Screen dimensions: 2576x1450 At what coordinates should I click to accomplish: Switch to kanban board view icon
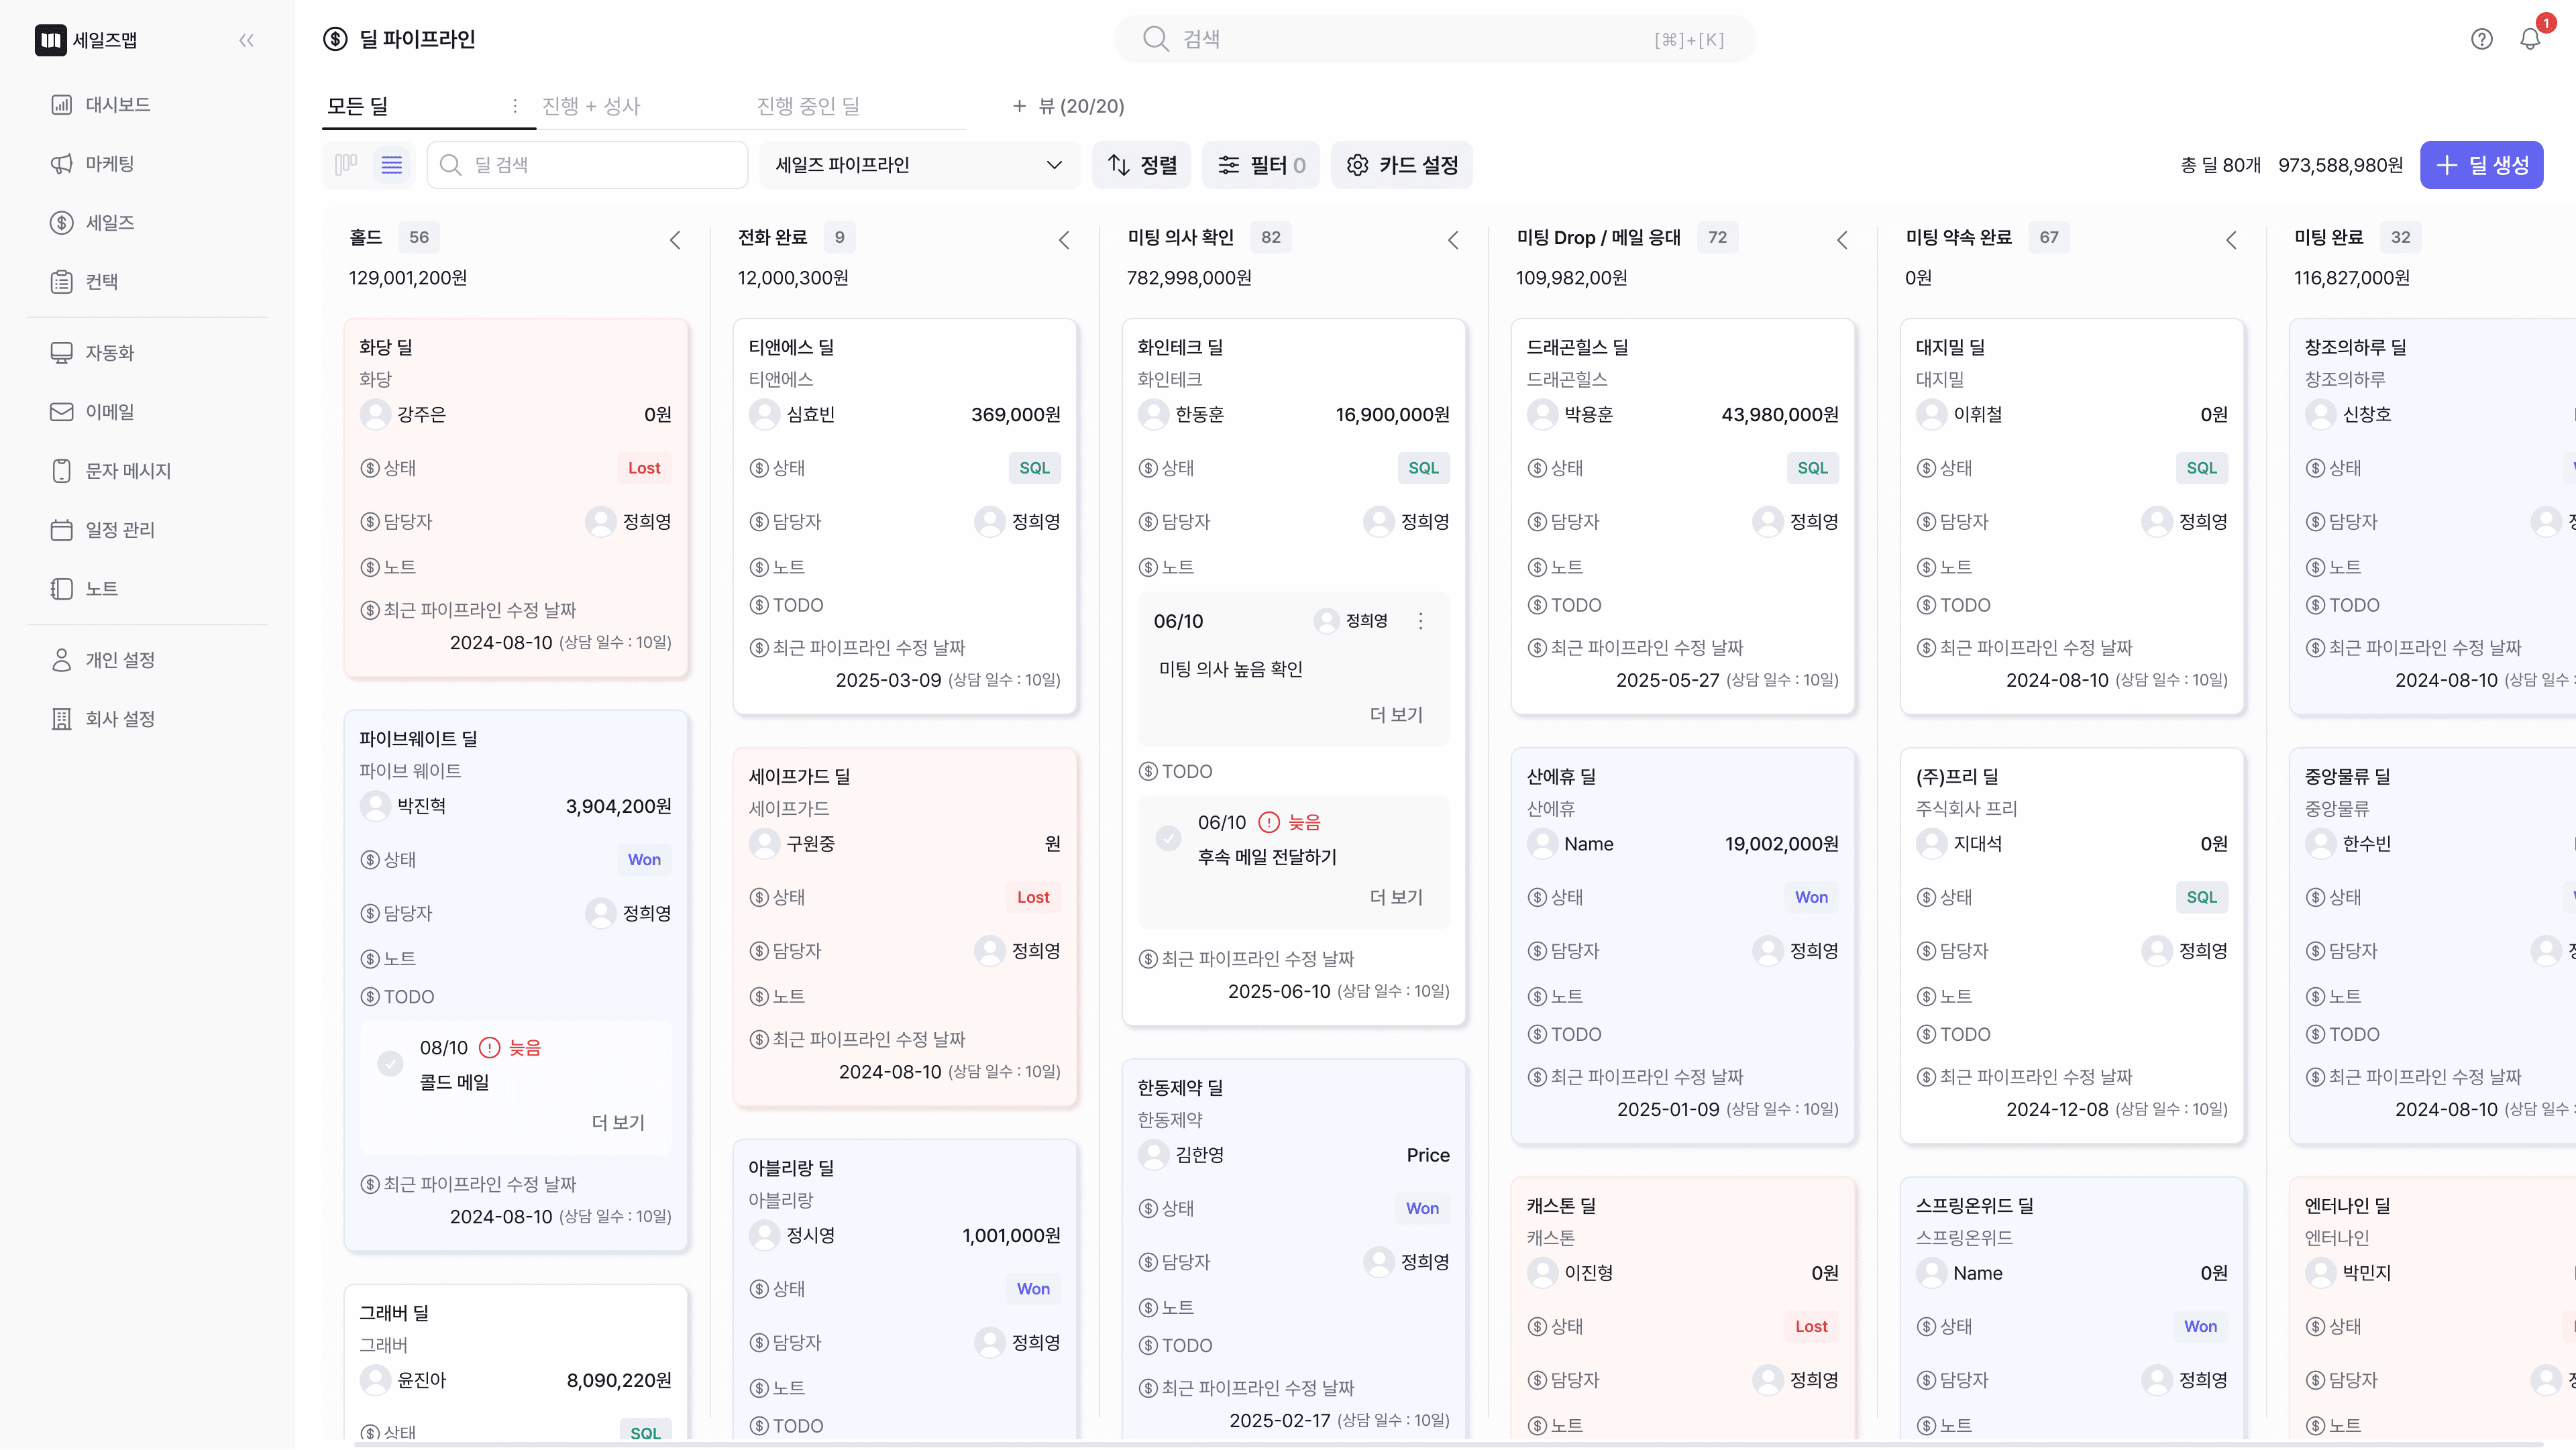[x=346, y=165]
